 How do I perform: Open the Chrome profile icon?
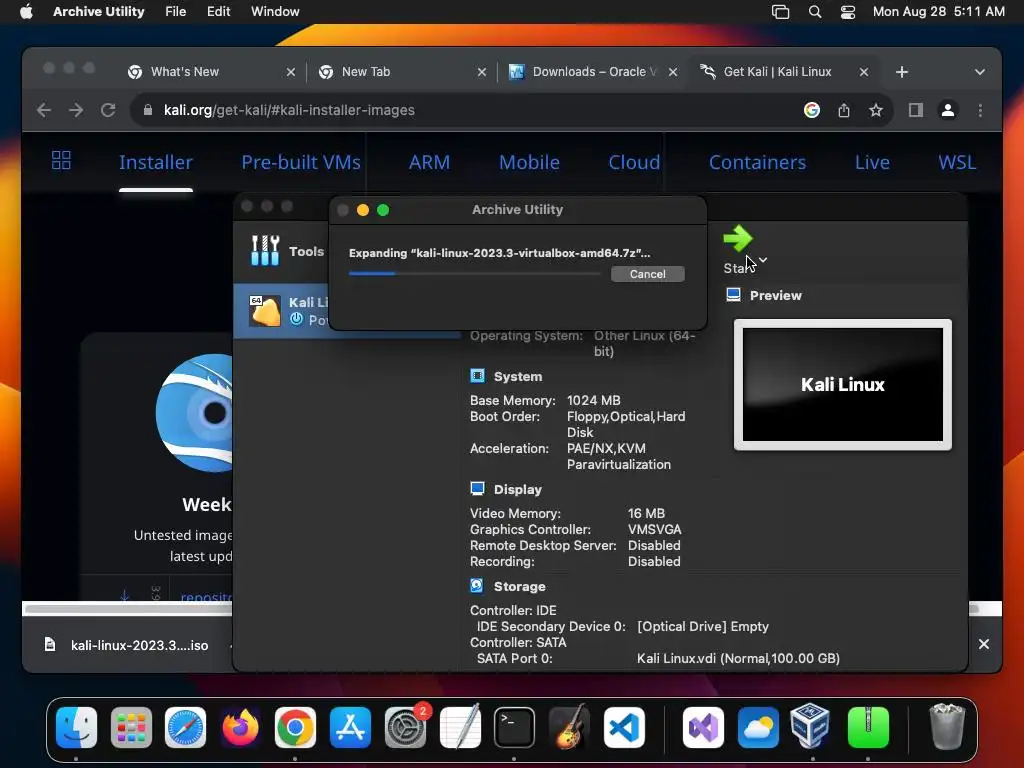point(948,110)
